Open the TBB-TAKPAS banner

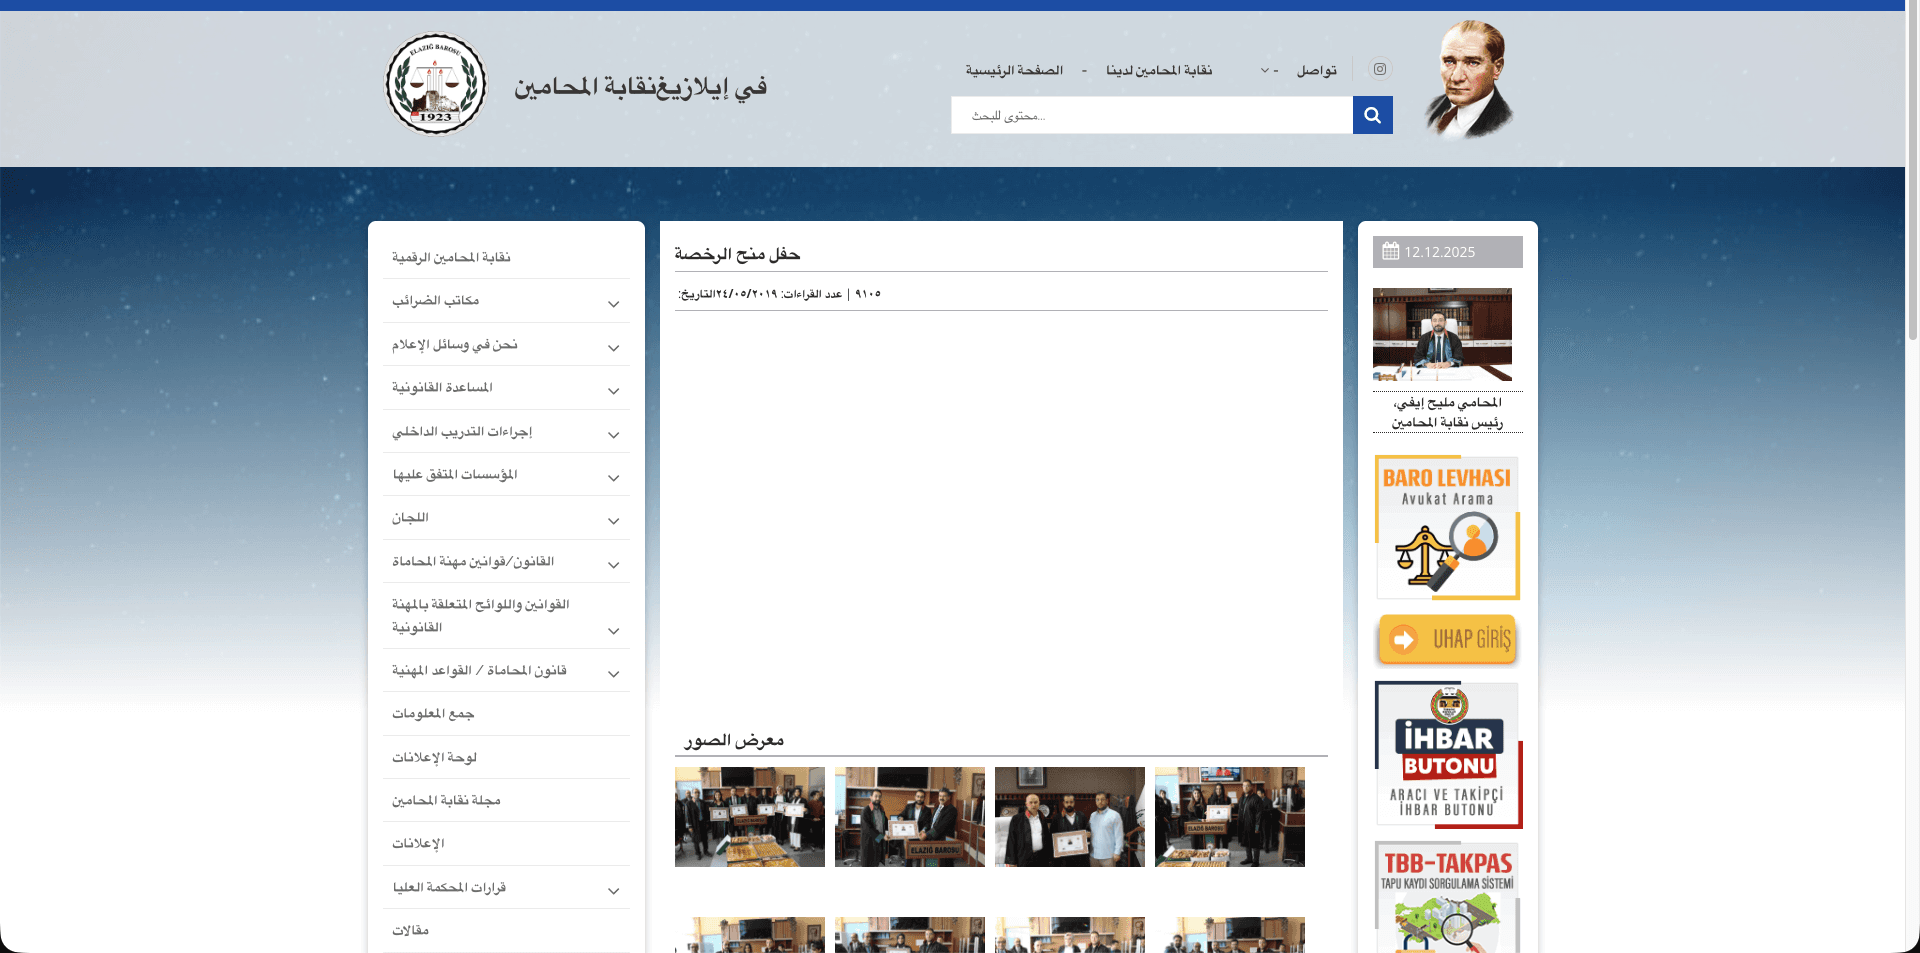1447,896
